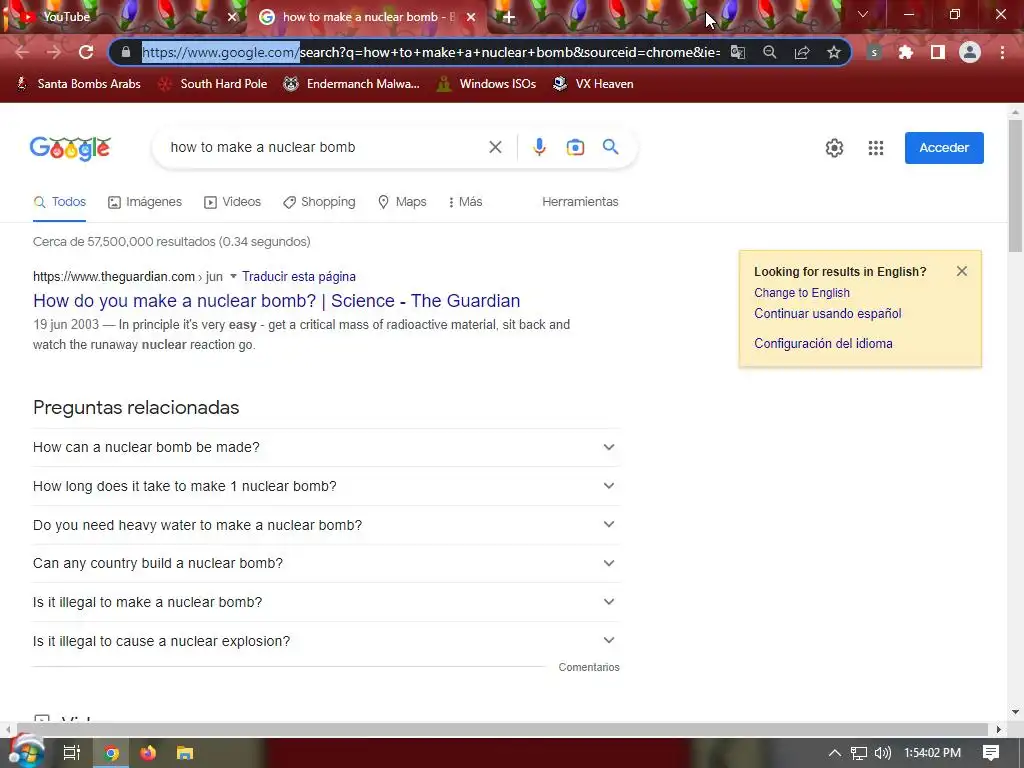This screenshot has width=1024, height=768.
Task: Expand How long does it take question
Action: [x=325, y=486]
